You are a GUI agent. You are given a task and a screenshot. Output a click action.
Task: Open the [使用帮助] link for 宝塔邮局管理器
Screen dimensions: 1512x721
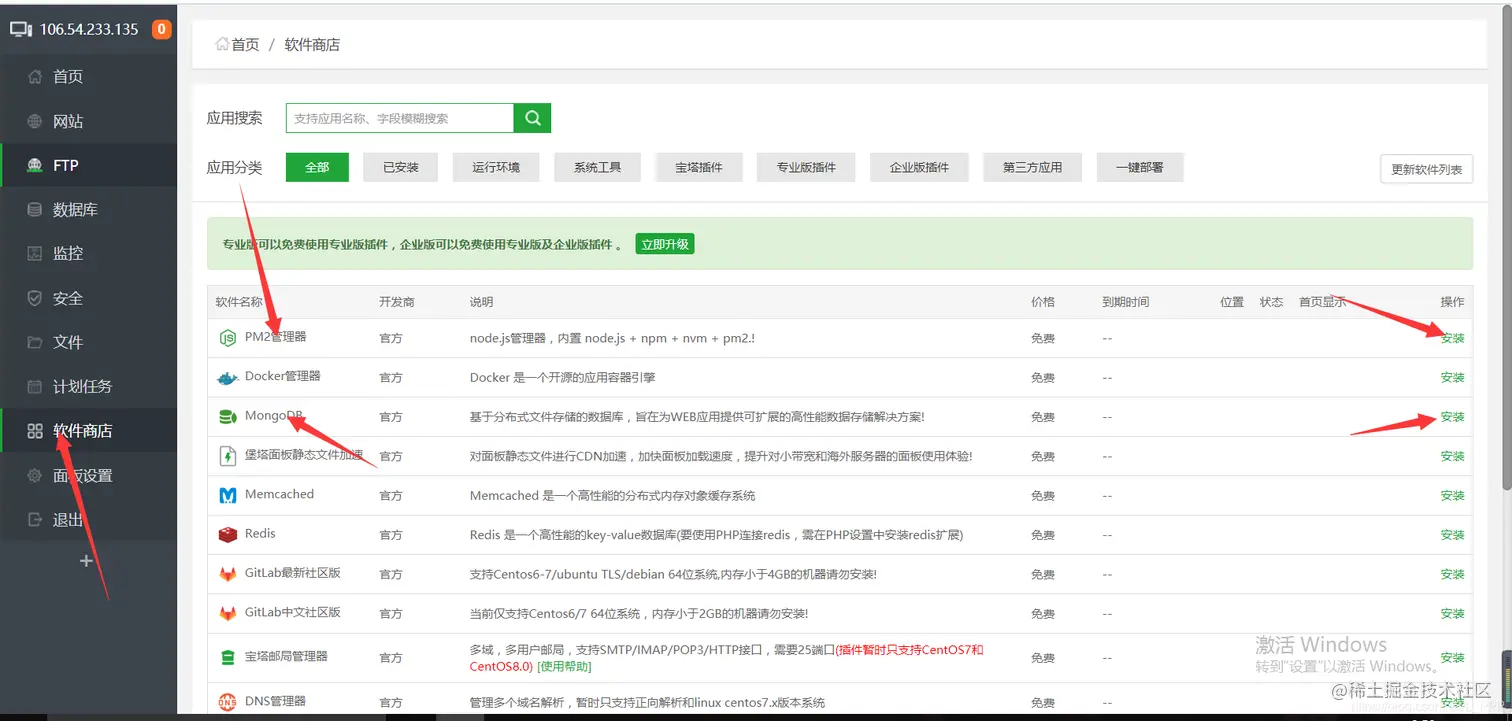(x=564, y=666)
